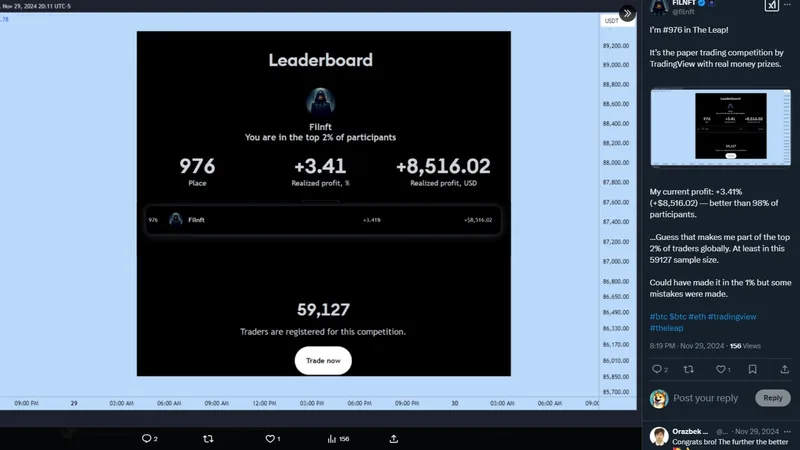Collapse the sidebar with double-chevron button

click(x=627, y=13)
